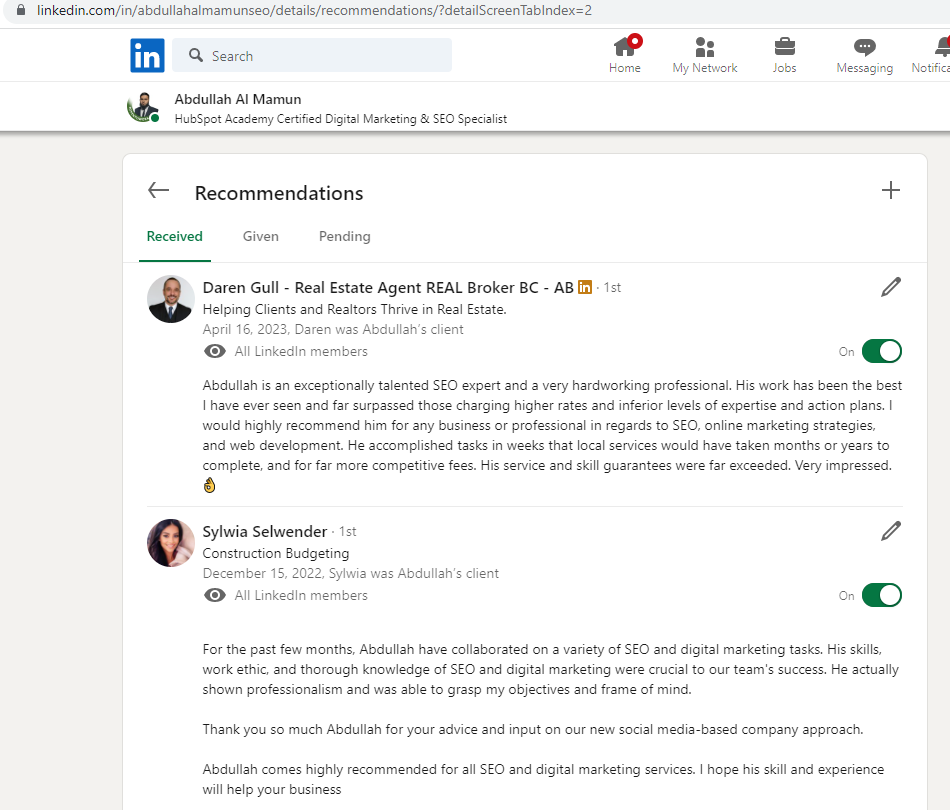Click the OK-hand emoji in Daren's recommendation

[209, 485]
